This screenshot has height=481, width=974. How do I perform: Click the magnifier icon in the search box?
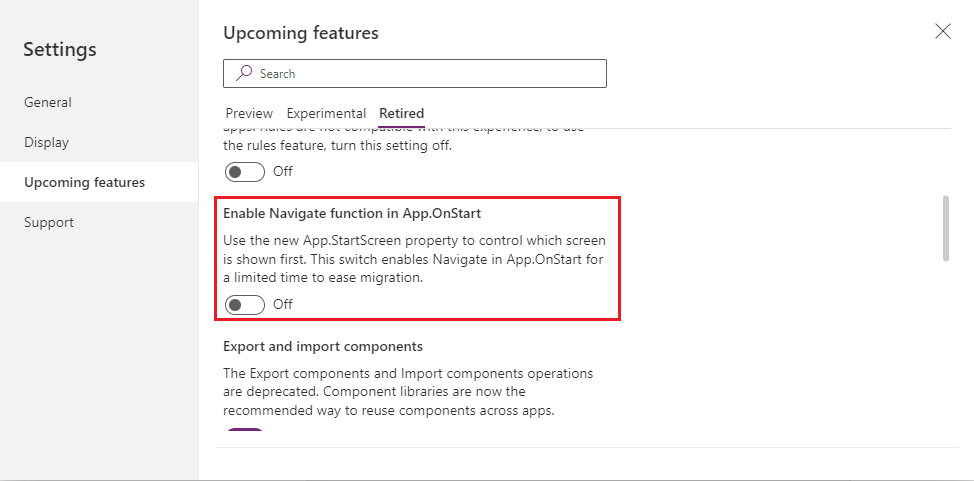pyautogui.click(x=243, y=74)
